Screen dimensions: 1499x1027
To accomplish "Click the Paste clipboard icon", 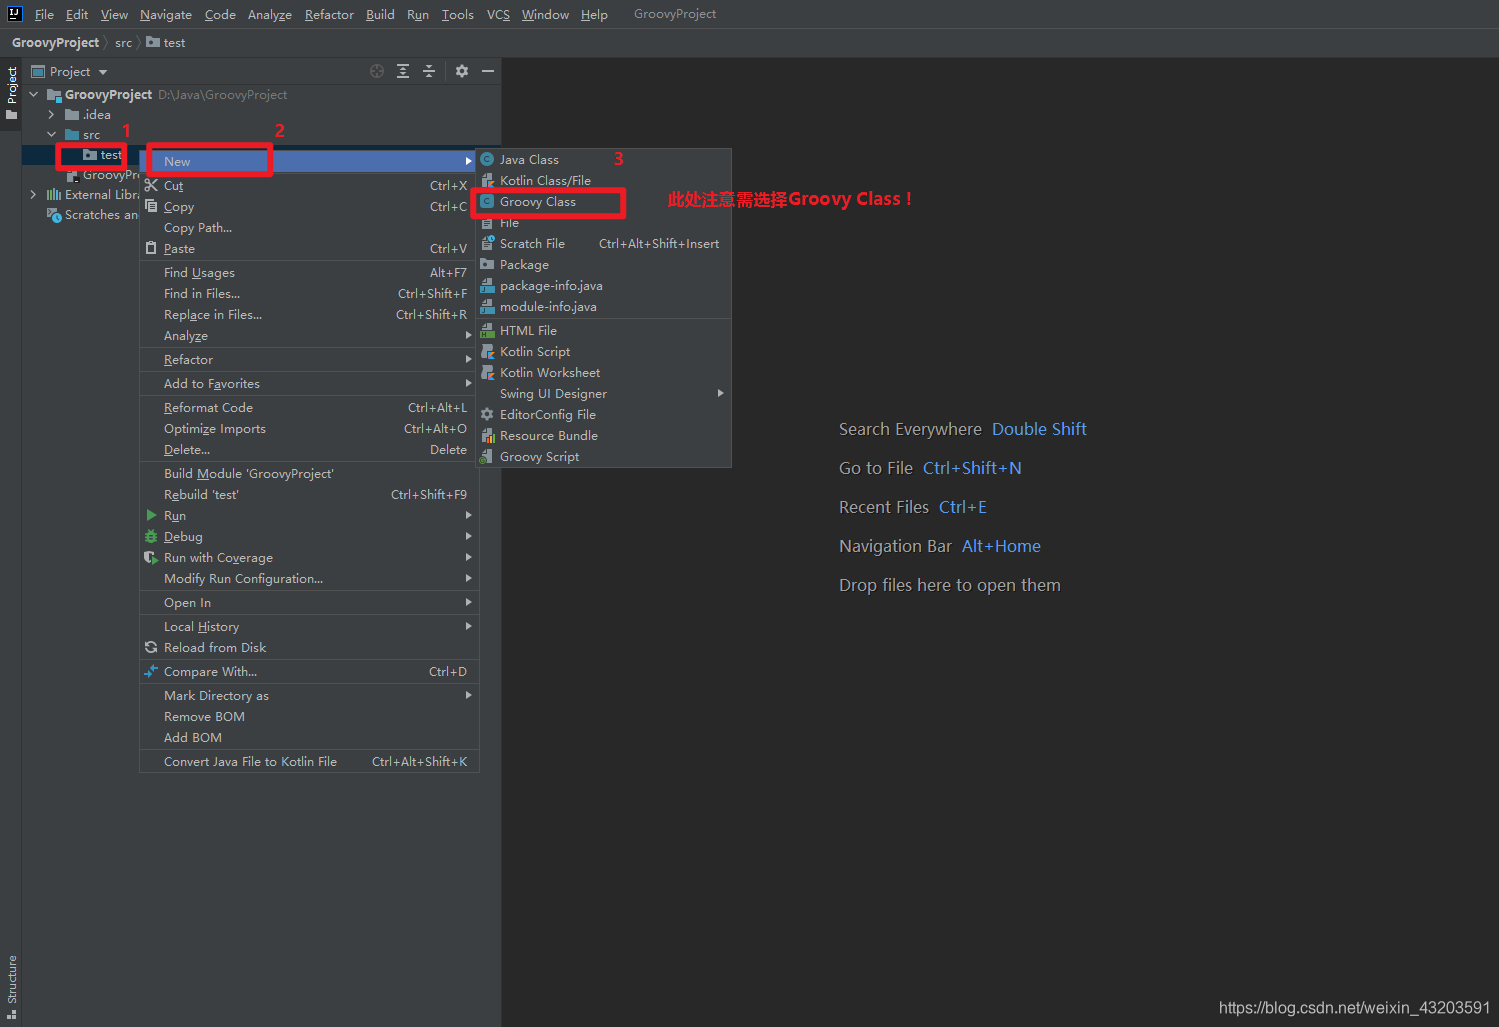I will (x=151, y=248).
